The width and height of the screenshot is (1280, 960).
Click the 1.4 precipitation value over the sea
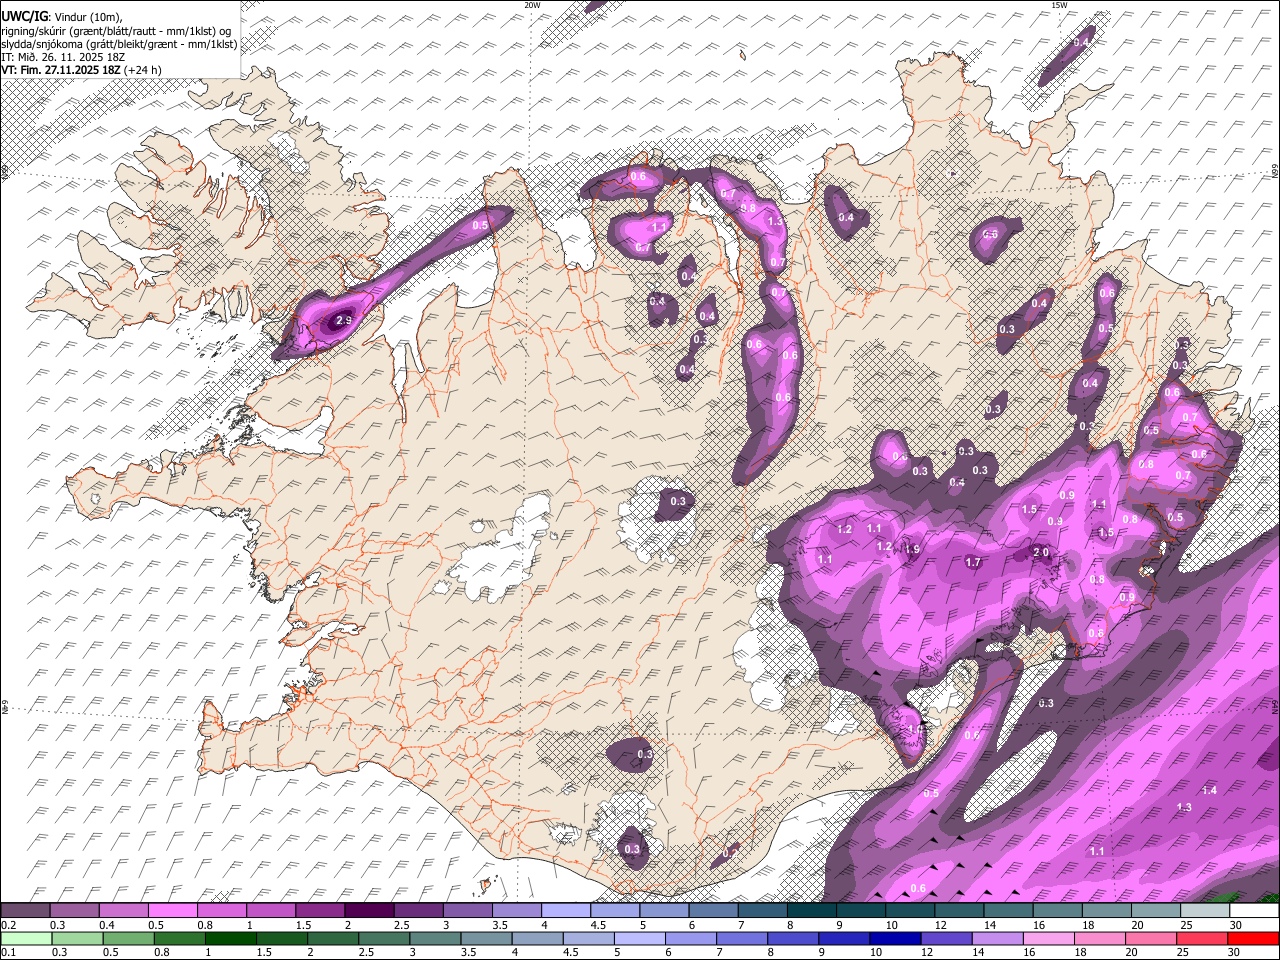tap(1209, 791)
